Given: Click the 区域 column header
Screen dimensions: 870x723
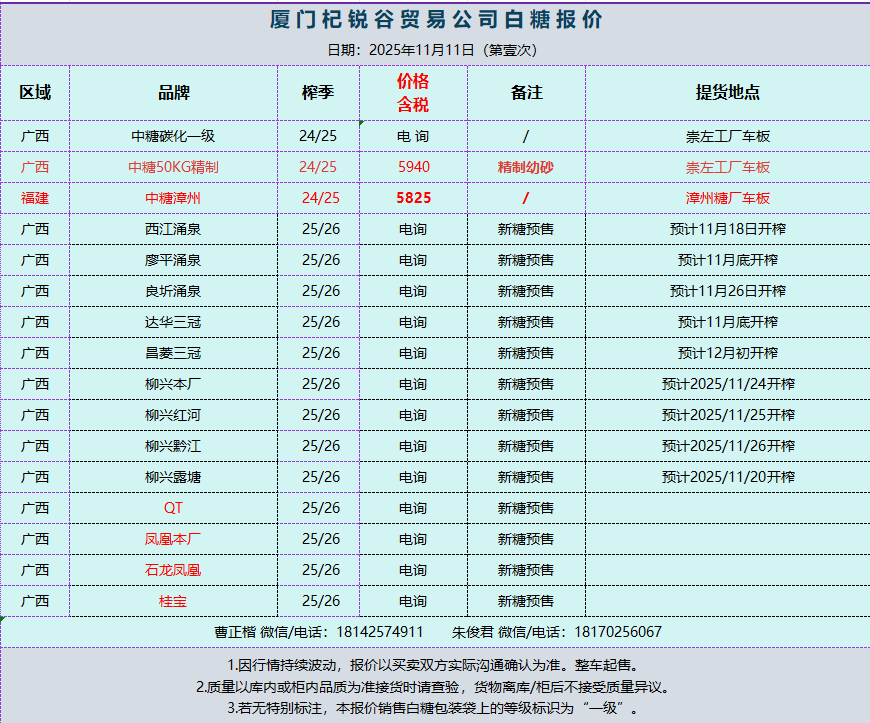Looking at the screenshot, I should click(x=35, y=93).
